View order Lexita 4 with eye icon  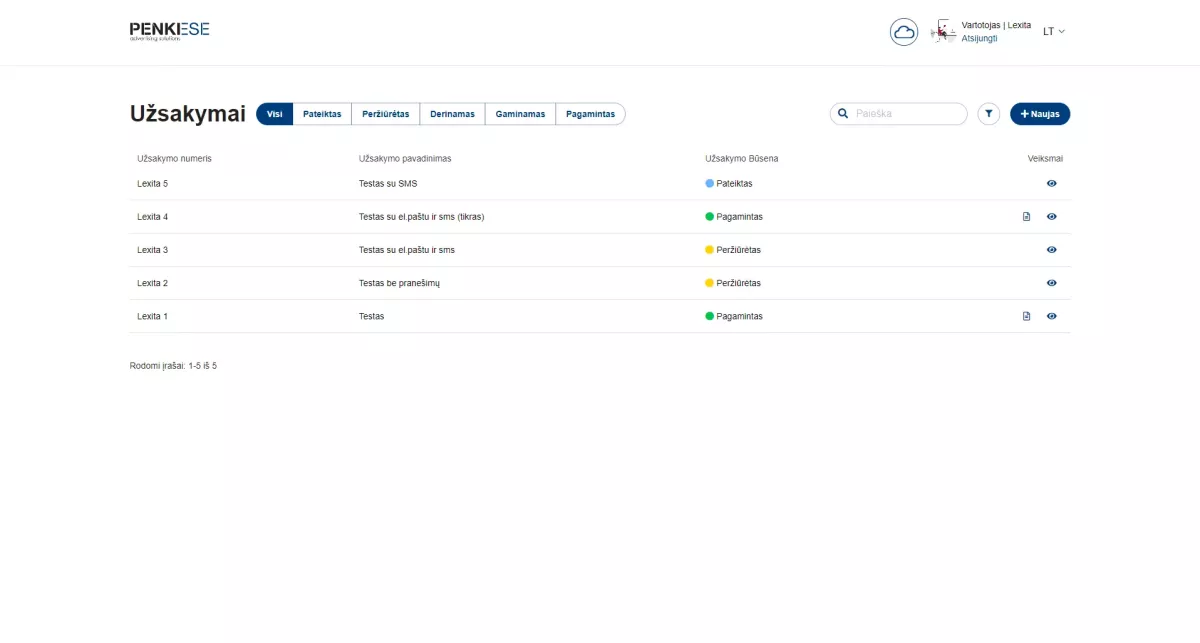pos(1051,217)
